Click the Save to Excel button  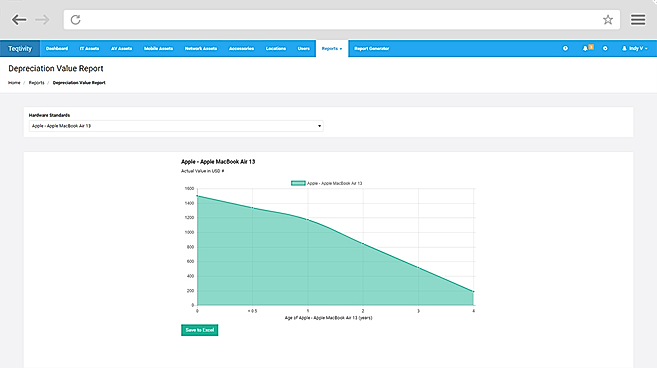(199, 330)
